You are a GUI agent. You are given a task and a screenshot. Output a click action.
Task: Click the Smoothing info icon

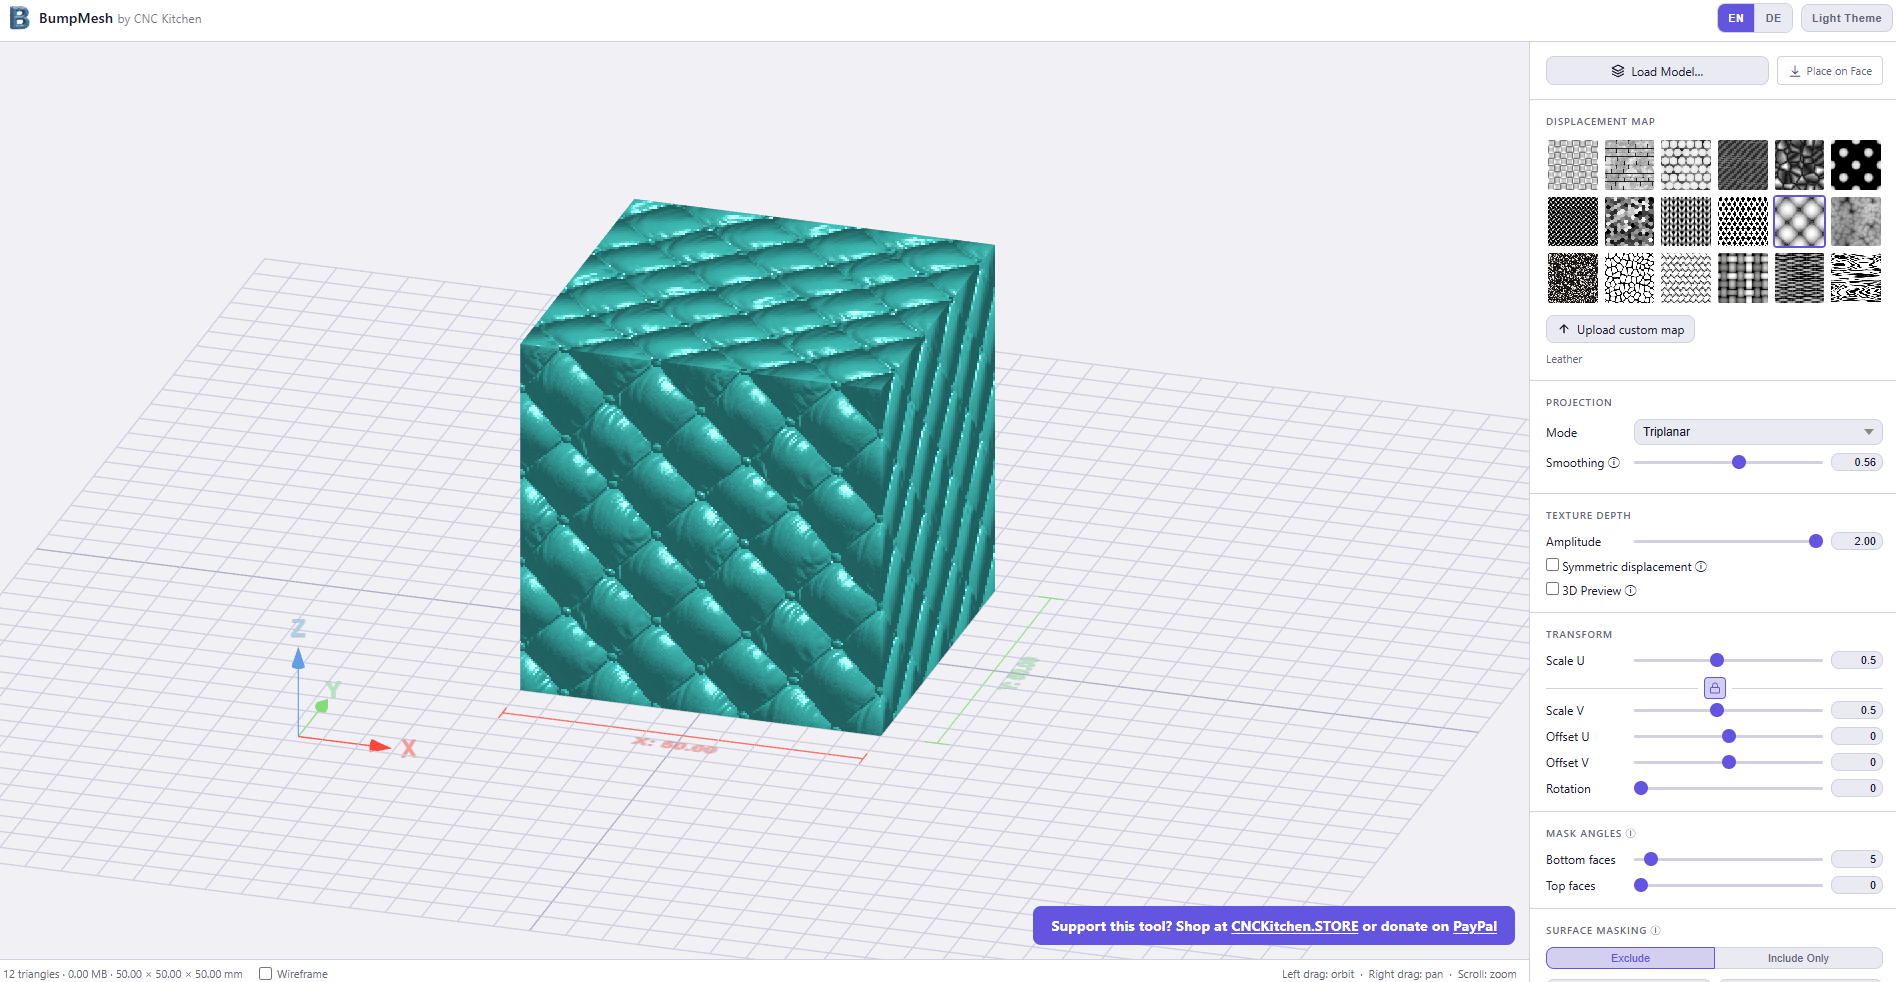pos(1613,463)
